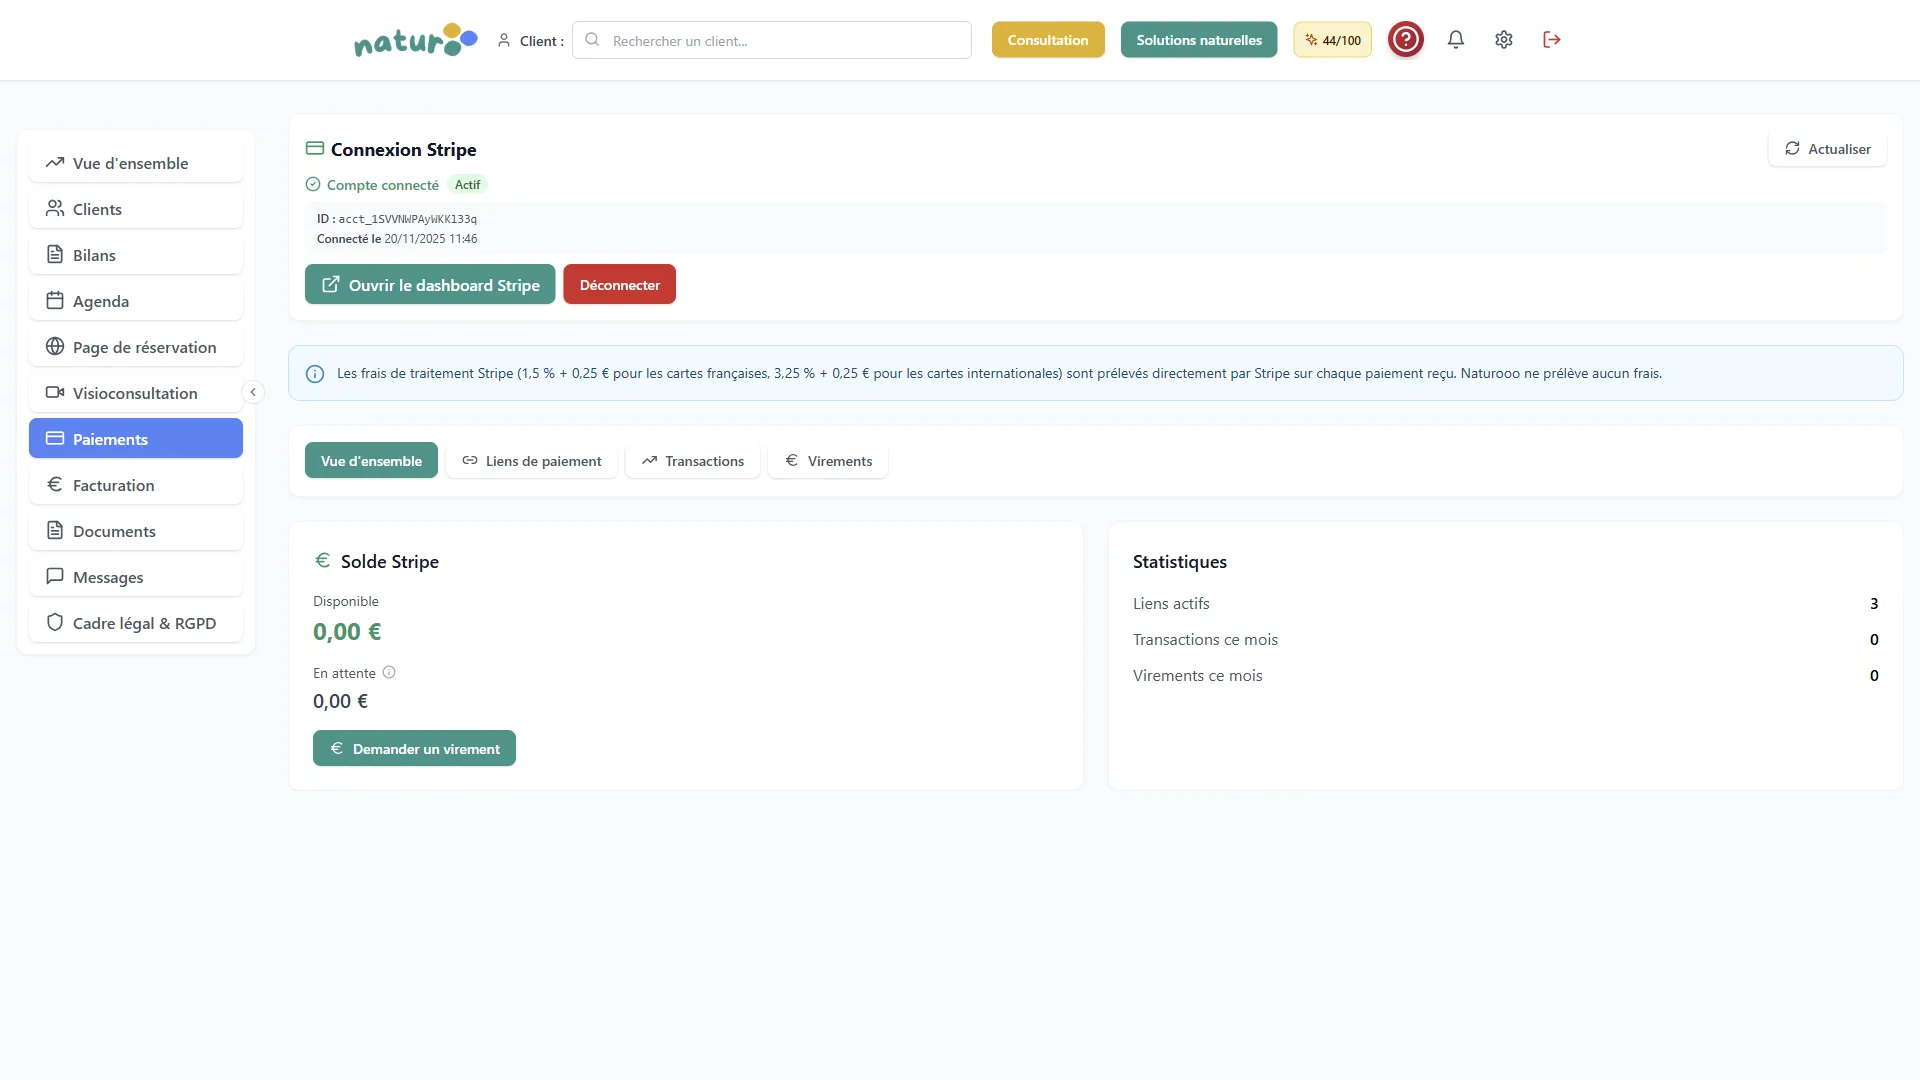The height and width of the screenshot is (1080, 1920).
Task: Click the Consultation button
Action: (1048, 40)
